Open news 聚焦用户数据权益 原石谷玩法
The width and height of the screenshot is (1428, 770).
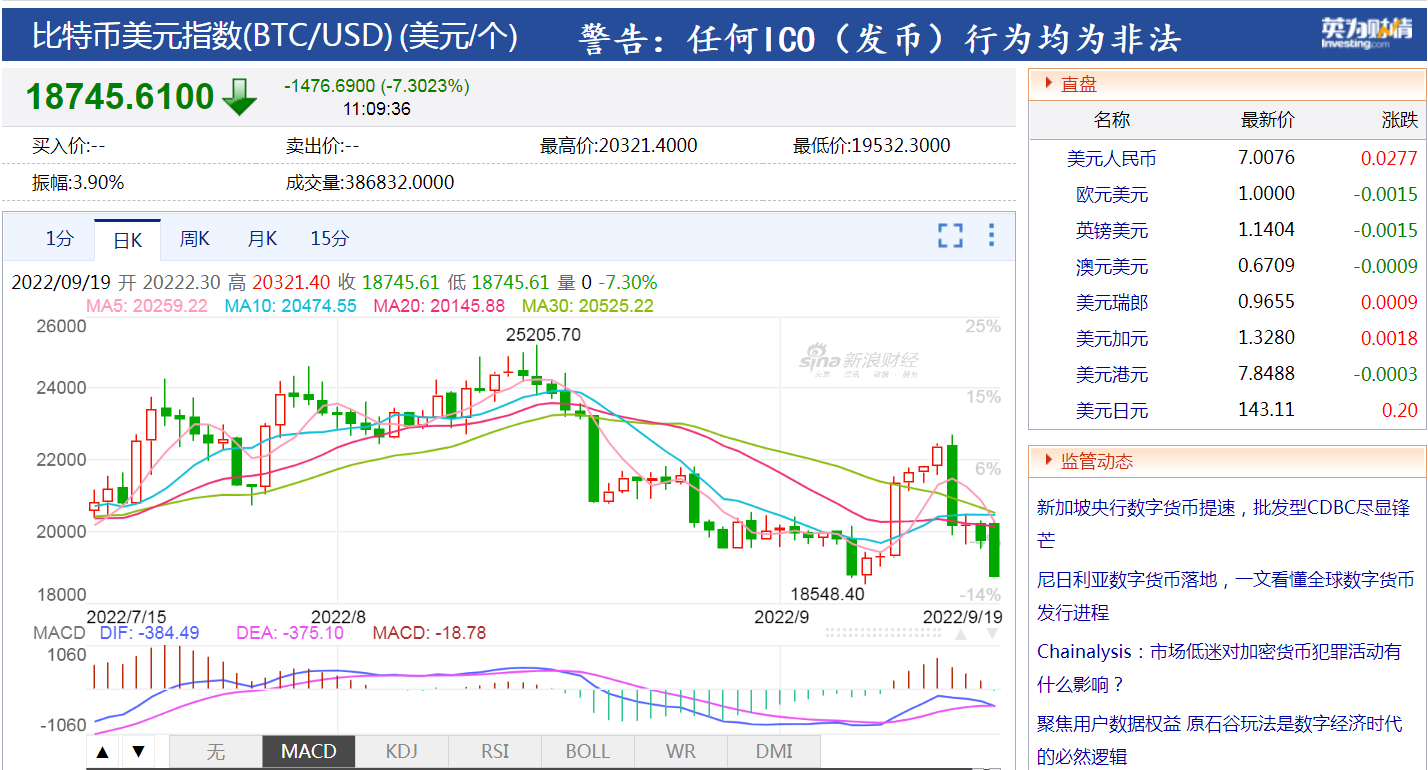[x=1219, y=739]
